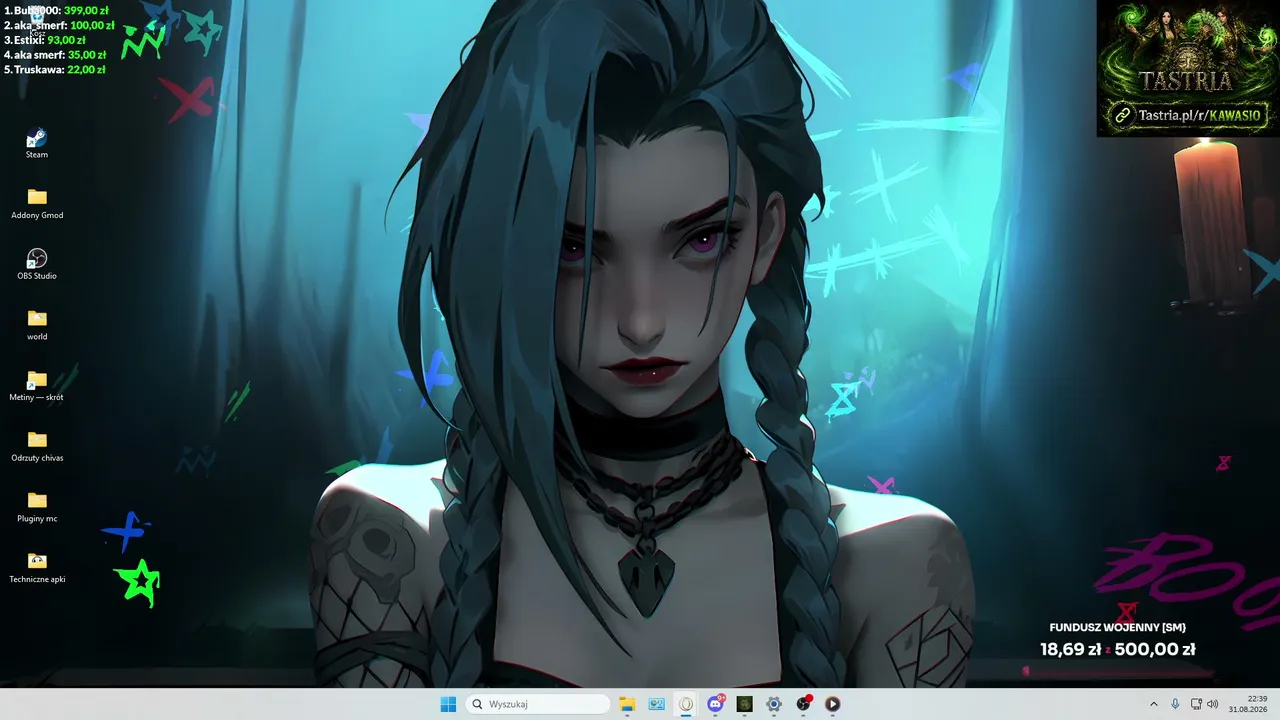Select the world folder on desktop

coord(37,325)
